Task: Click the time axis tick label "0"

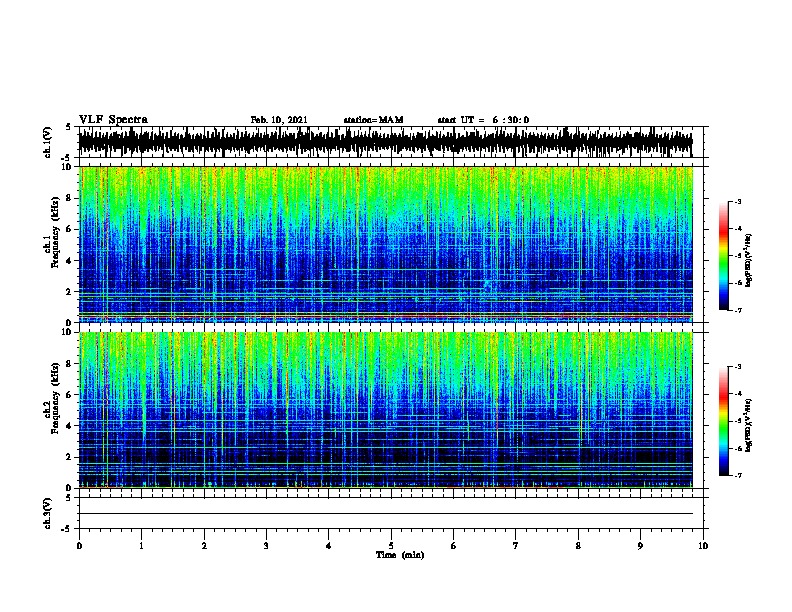Action: pyautogui.click(x=79, y=546)
